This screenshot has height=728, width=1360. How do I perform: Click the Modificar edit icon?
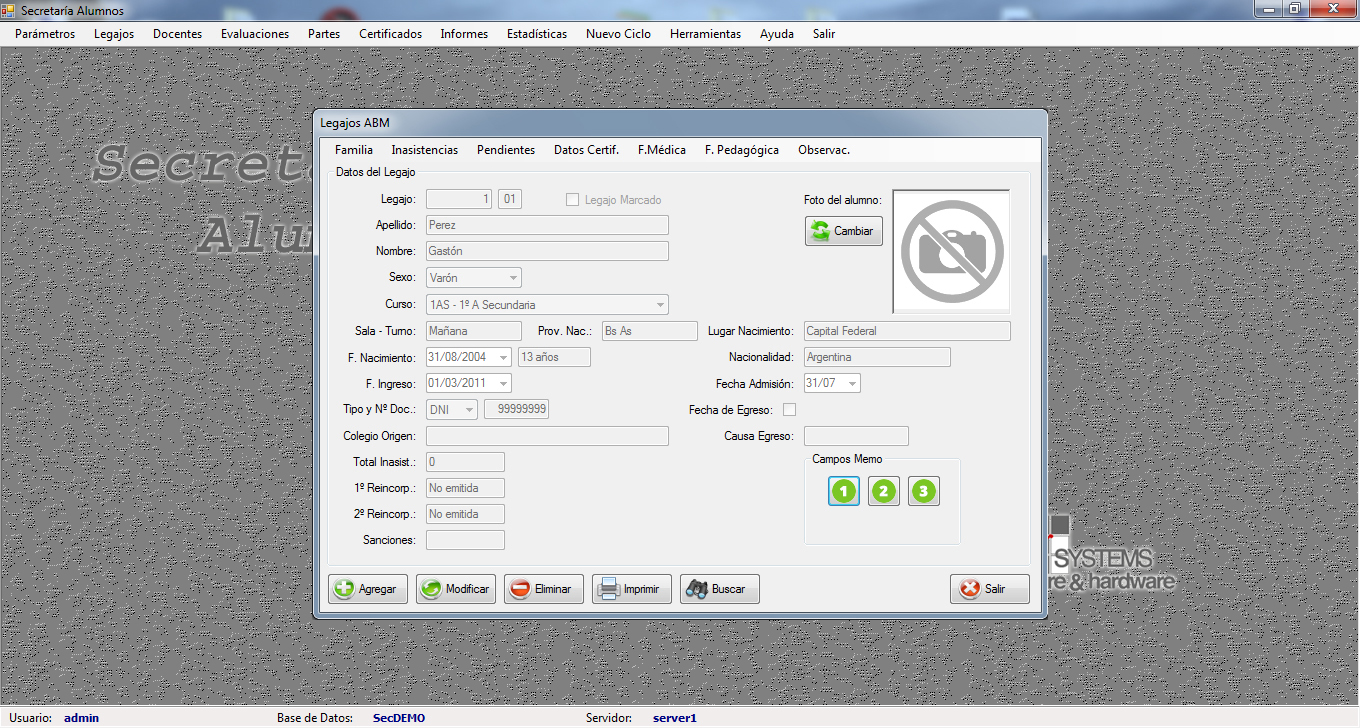[x=432, y=589]
